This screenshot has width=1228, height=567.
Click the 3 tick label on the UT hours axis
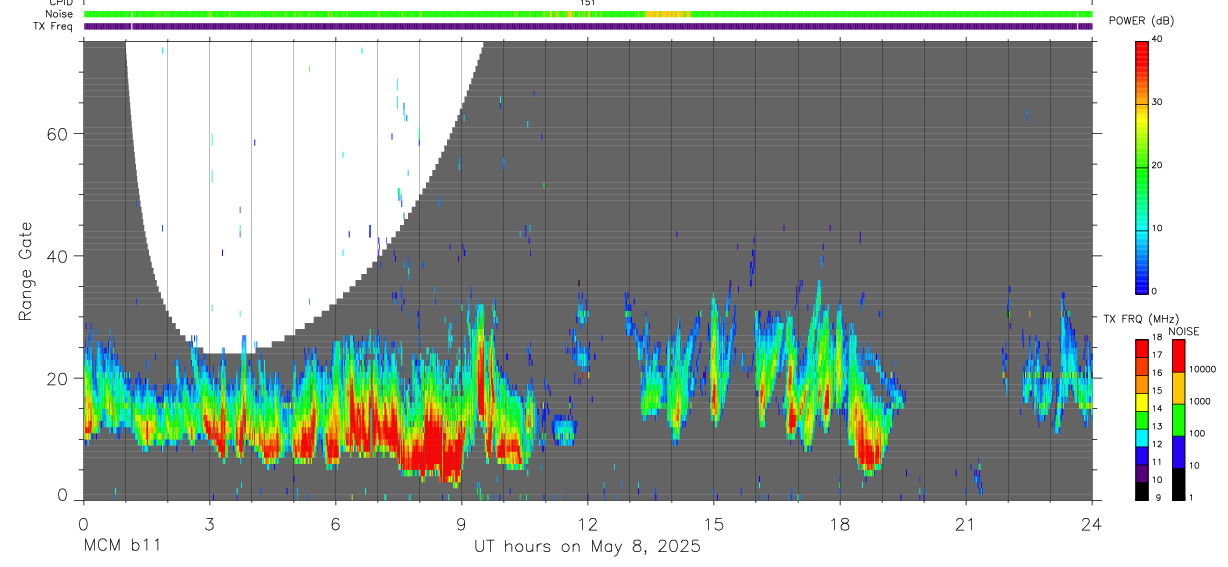coord(209,525)
